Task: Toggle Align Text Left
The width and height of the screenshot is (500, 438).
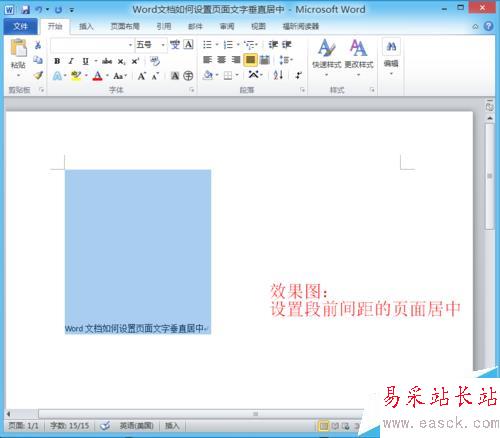Action: coord(207,60)
